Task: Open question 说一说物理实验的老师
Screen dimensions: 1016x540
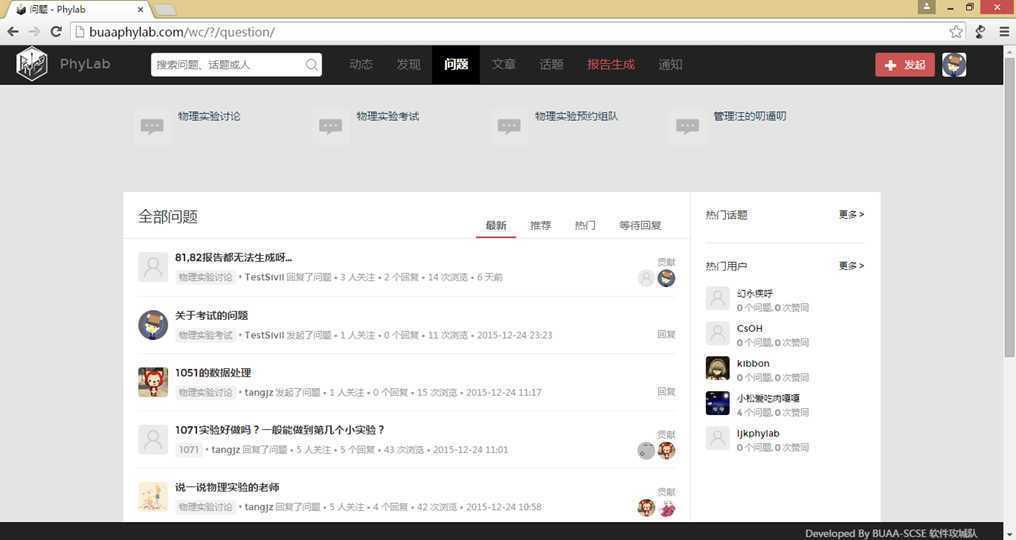Action: point(227,487)
